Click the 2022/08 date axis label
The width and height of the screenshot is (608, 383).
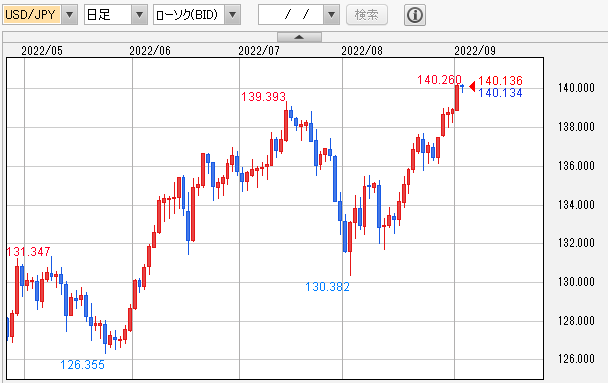[362, 51]
